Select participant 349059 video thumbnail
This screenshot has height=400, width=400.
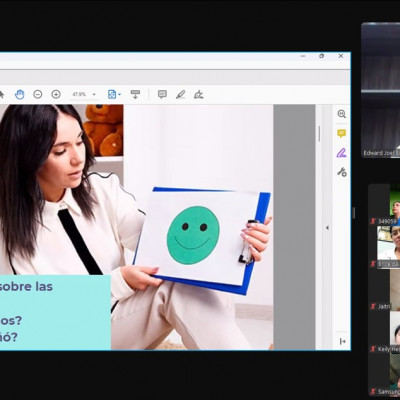pyautogui.click(x=384, y=205)
